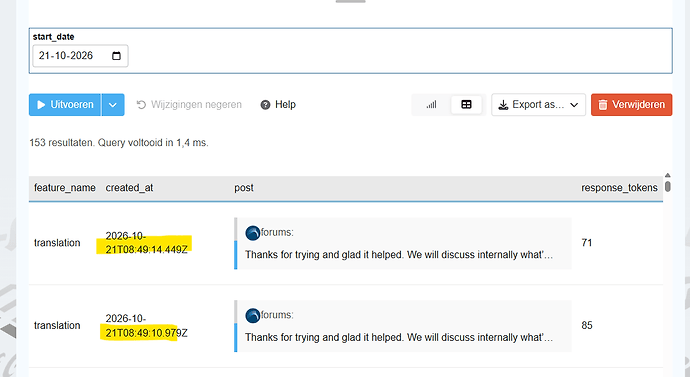Screen dimensions: 690x377
Task: Click the scrollbar up arrow above the table
Action: click(x=668, y=175)
